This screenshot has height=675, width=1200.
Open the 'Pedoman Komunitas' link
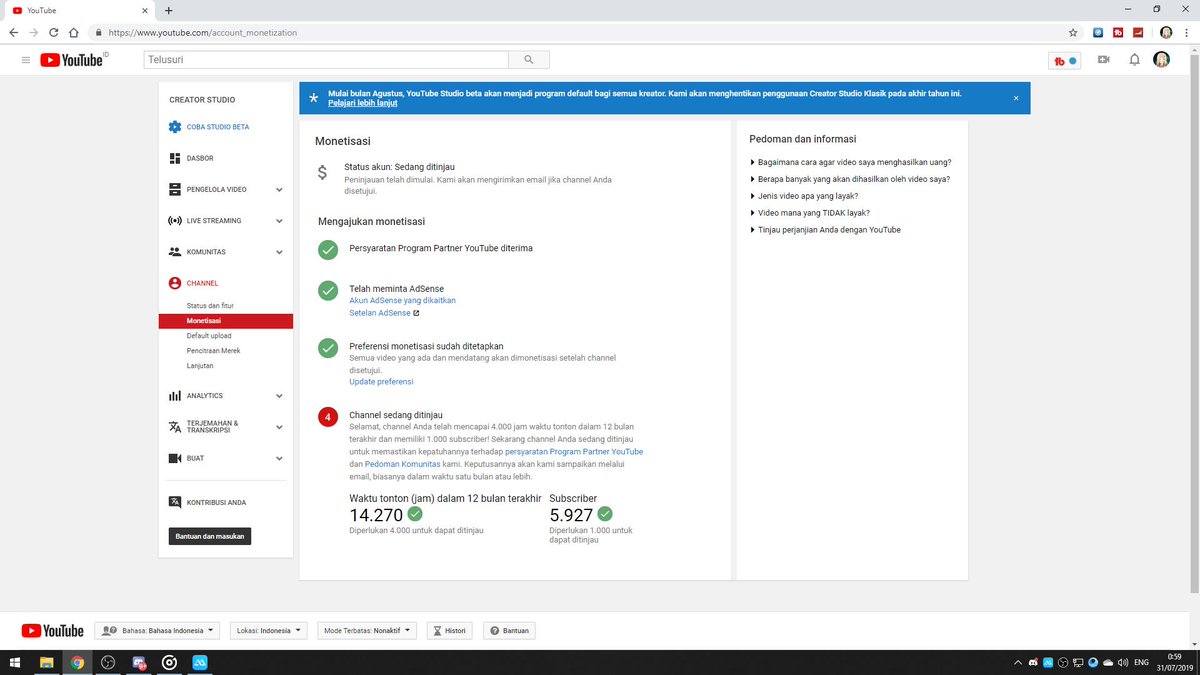(402, 465)
